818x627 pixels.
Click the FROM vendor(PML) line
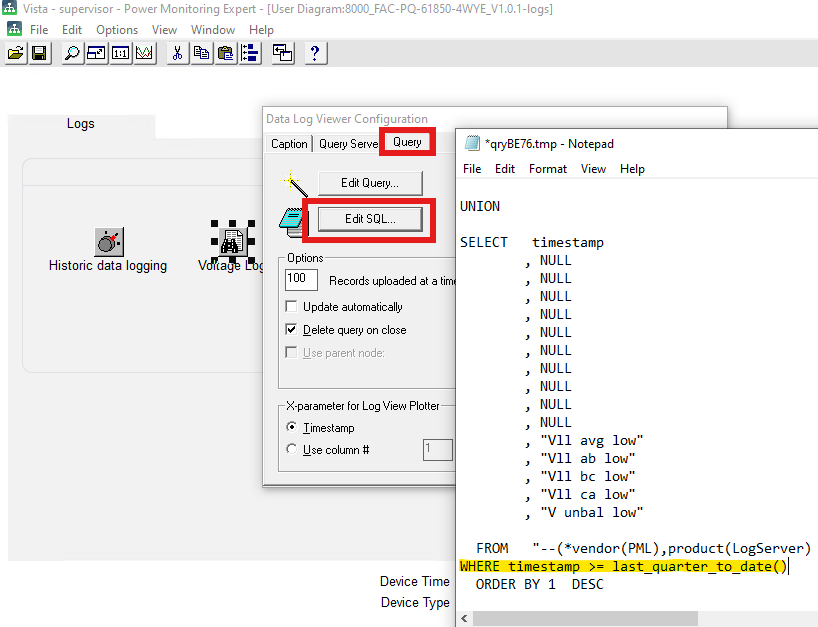[643, 548]
